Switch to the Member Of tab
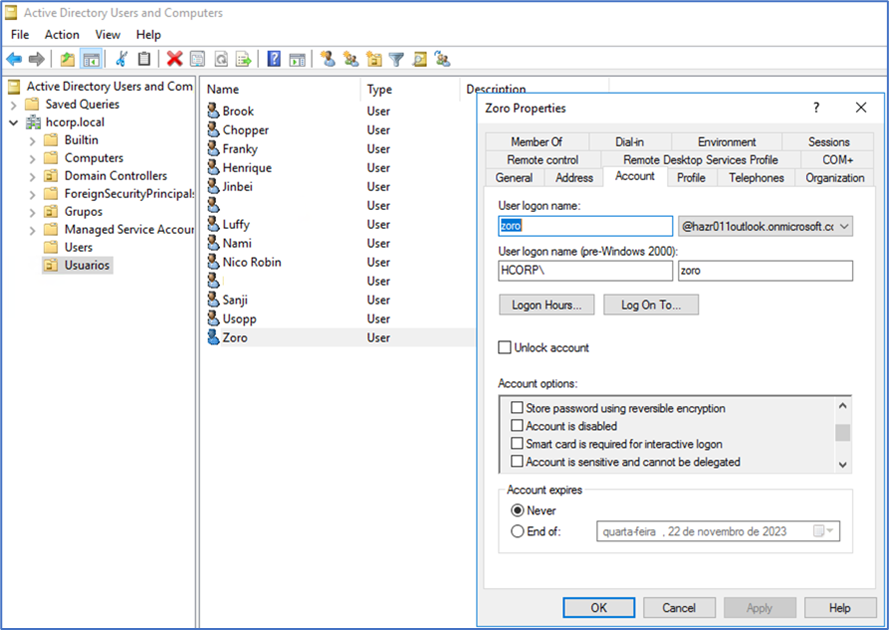This screenshot has height=630, width=889. point(536,142)
